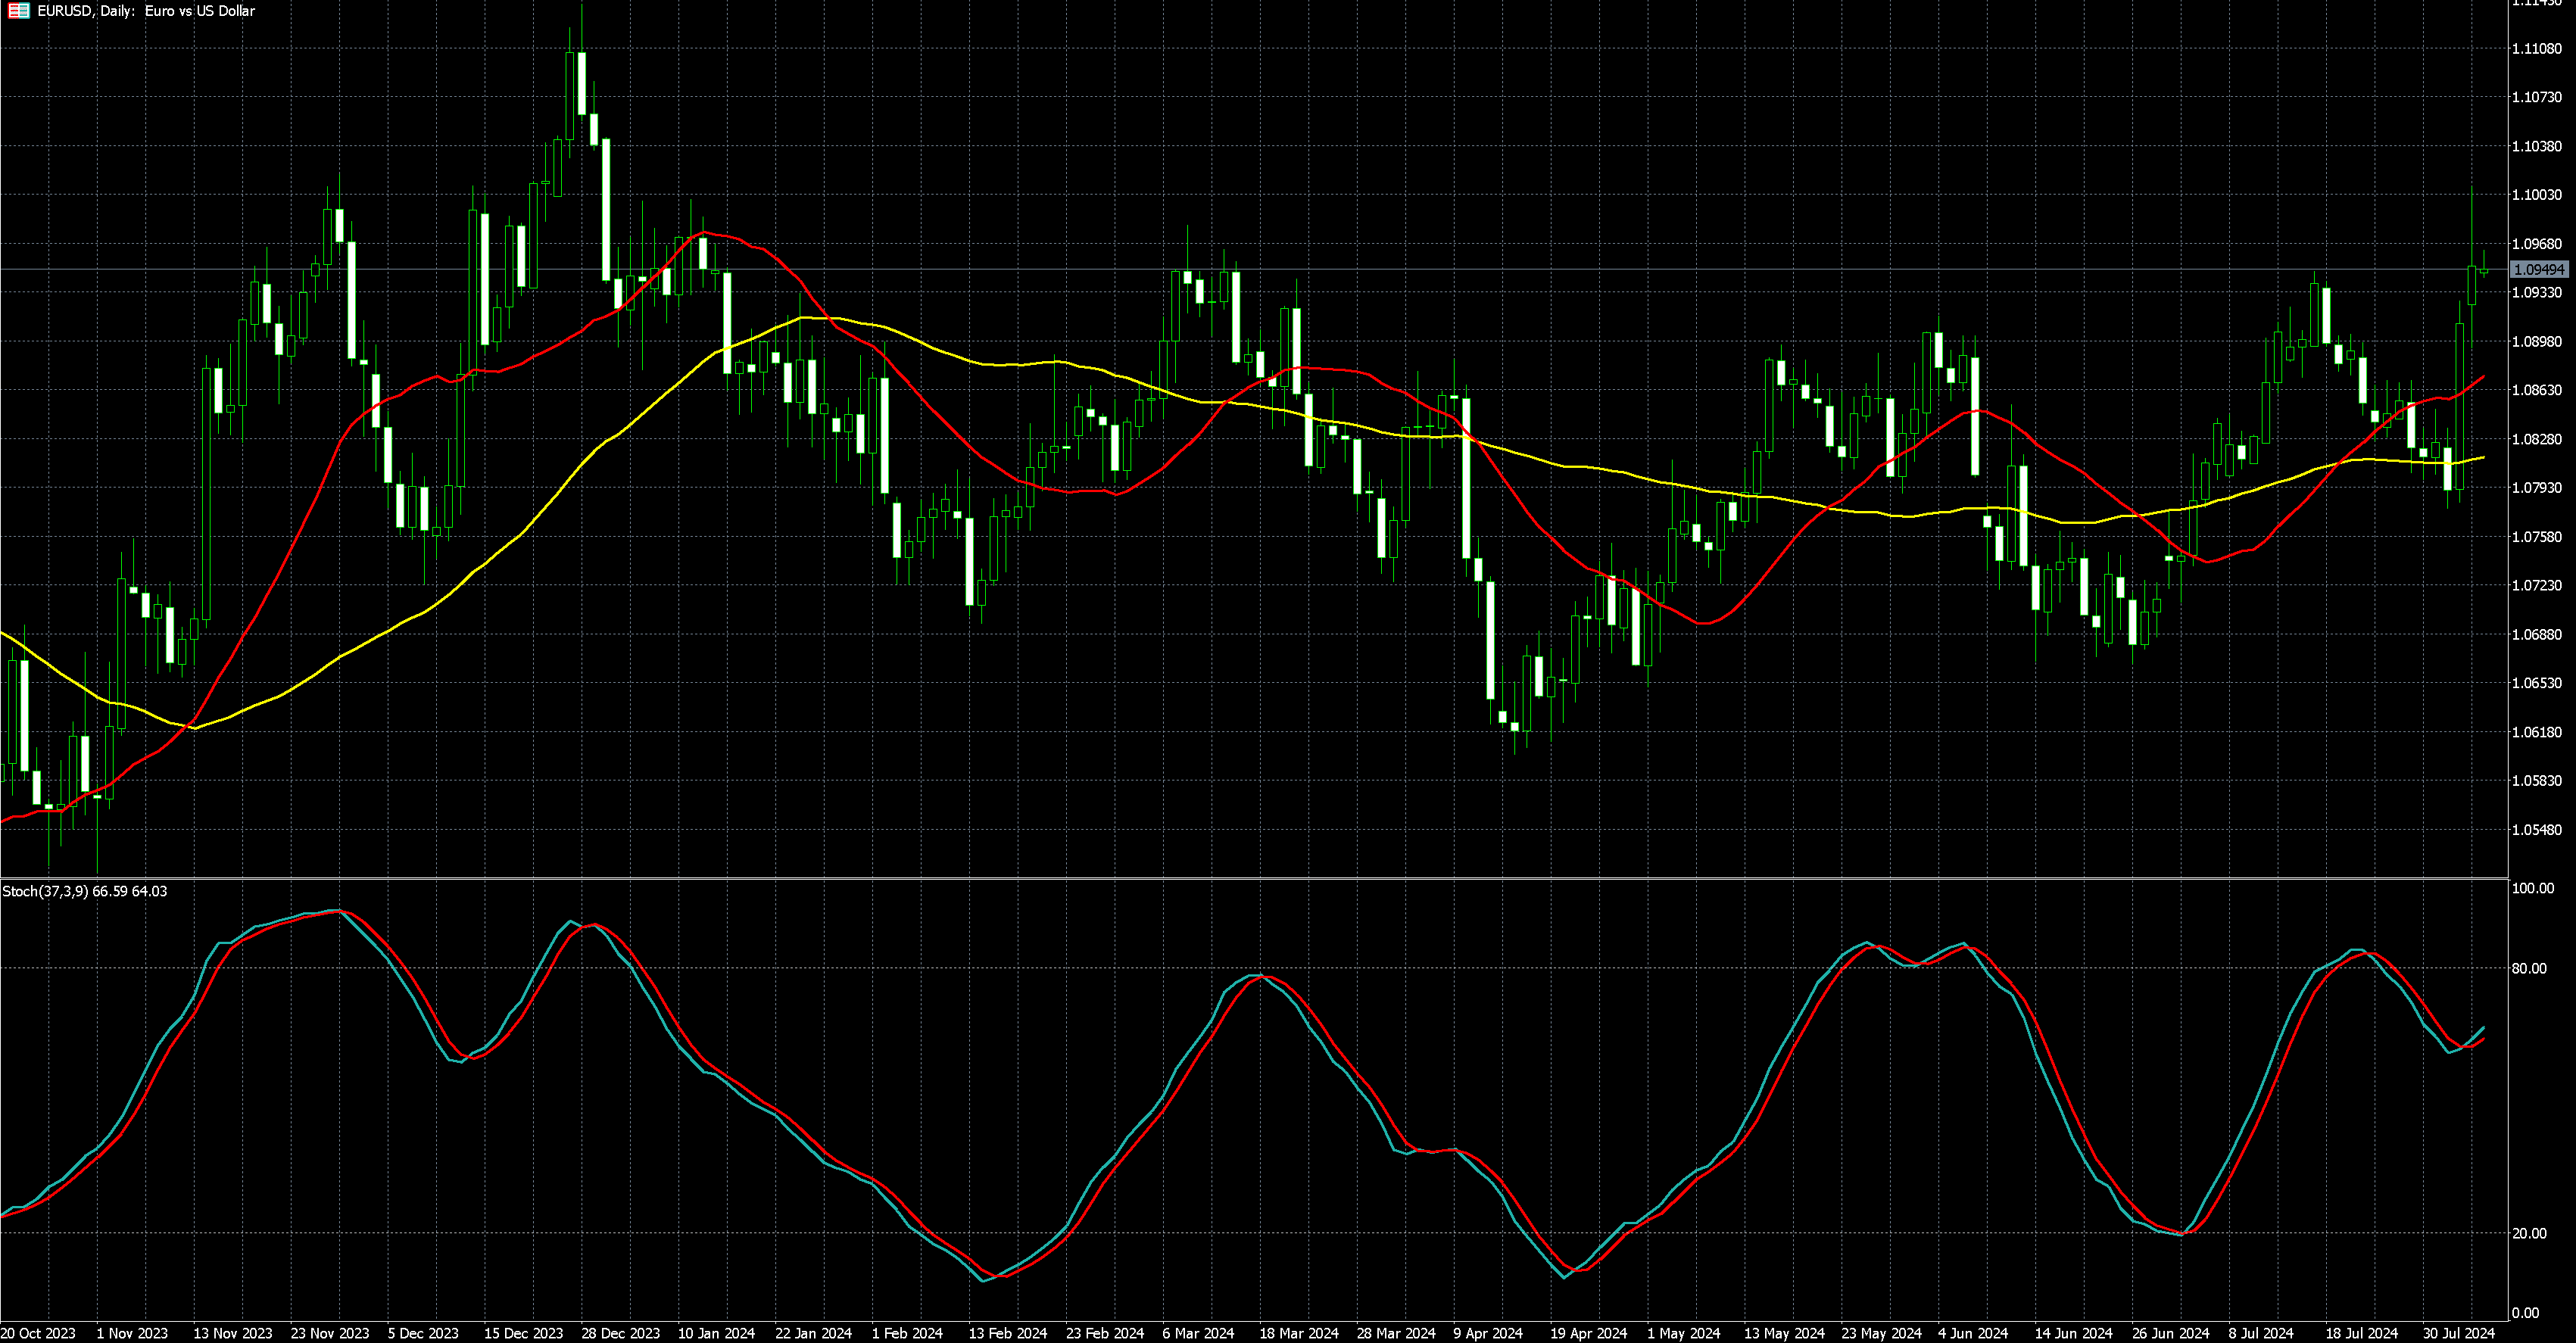The width and height of the screenshot is (2576, 1343).
Task: Click the 1.08280 price axis label
Action: click(x=2536, y=439)
